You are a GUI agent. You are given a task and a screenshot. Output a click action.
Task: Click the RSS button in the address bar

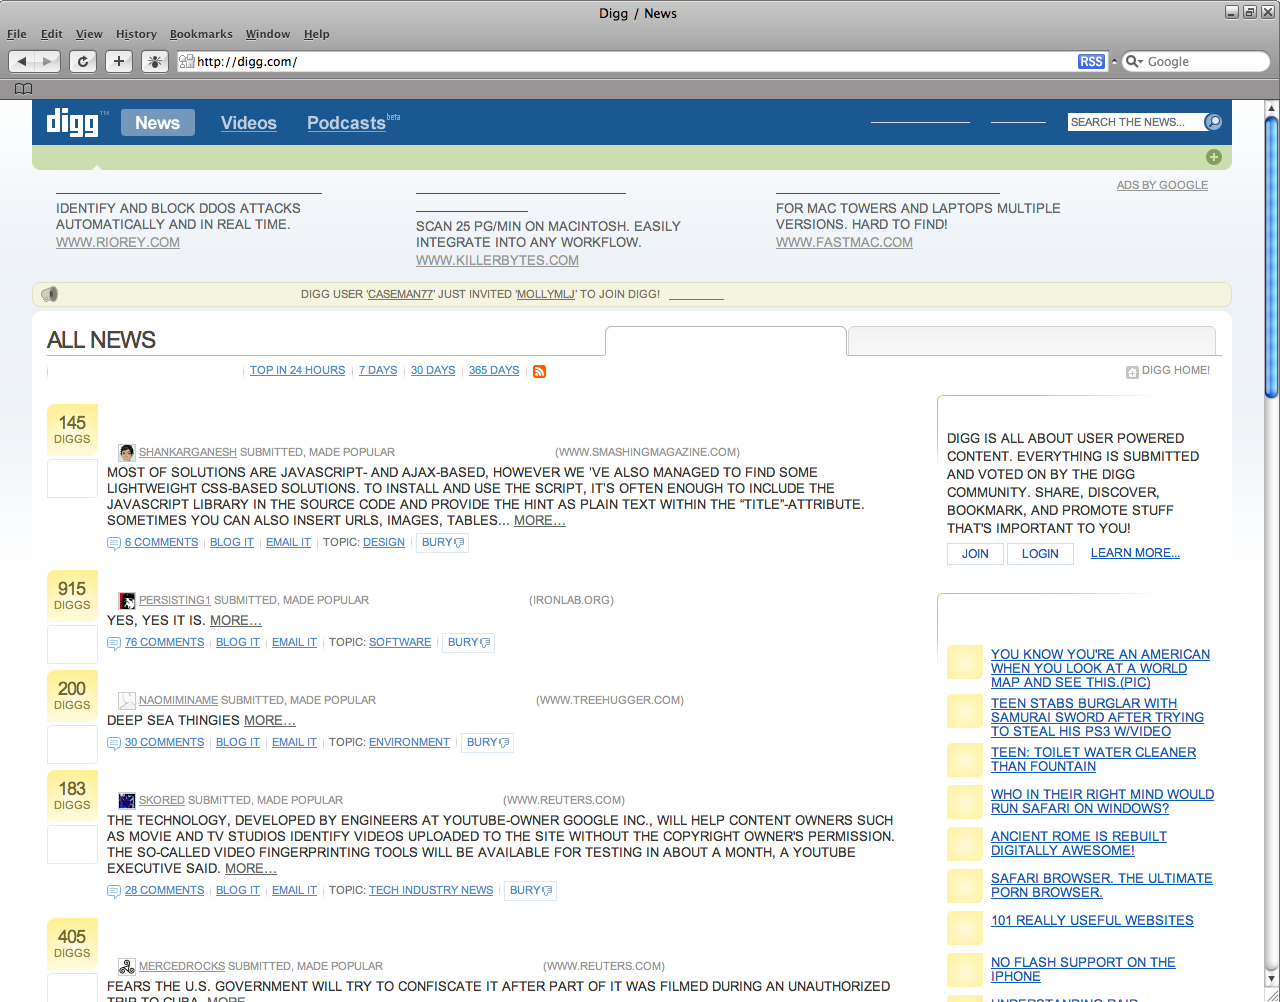click(x=1091, y=62)
